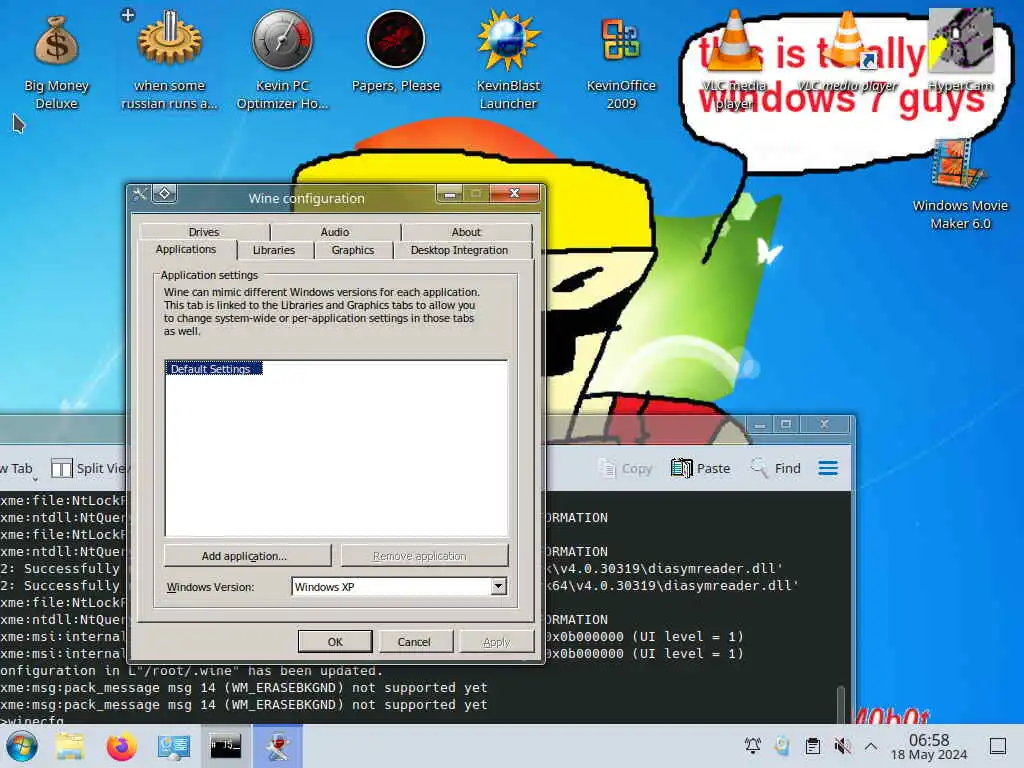Select Wine configuration taskbar entry
The width and height of the screenshot is (1024, 768).
pos(278,746)
